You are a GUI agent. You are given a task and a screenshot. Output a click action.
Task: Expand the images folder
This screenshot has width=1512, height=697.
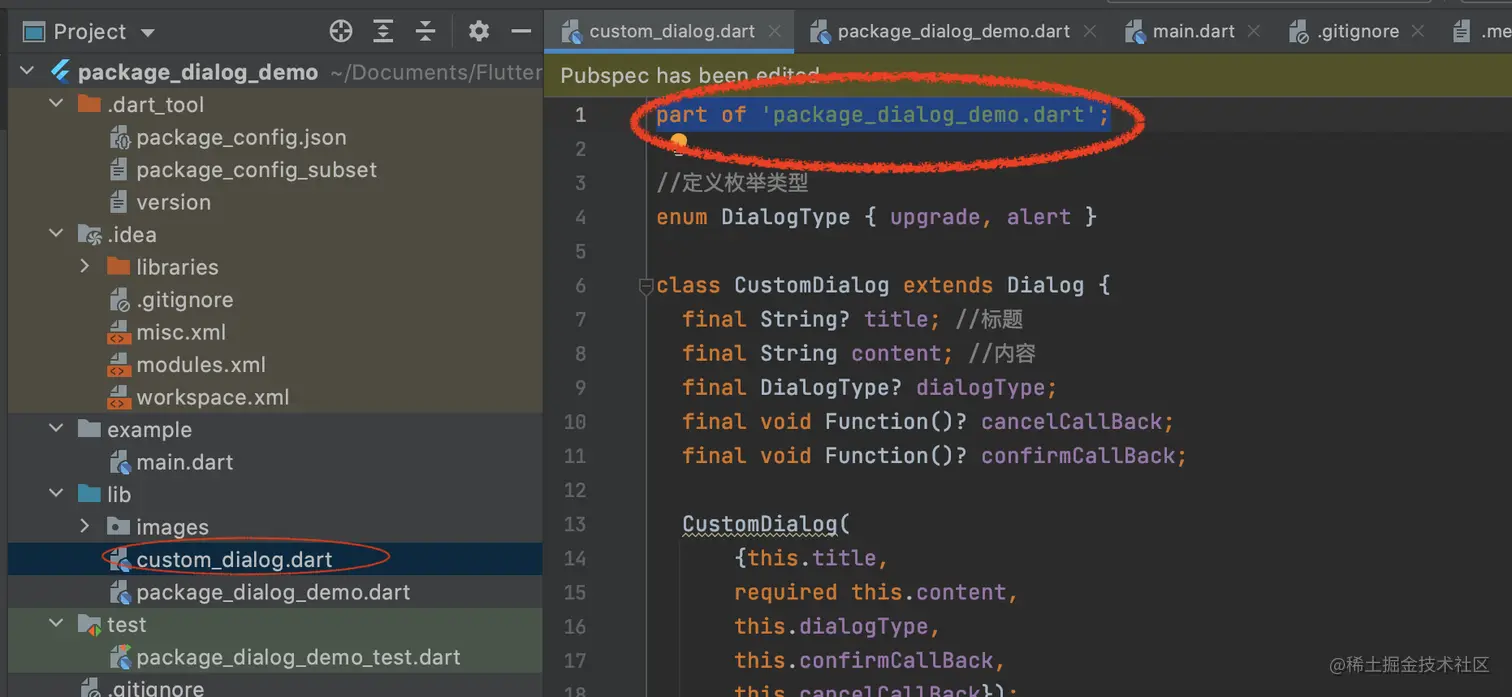(85, 527)
